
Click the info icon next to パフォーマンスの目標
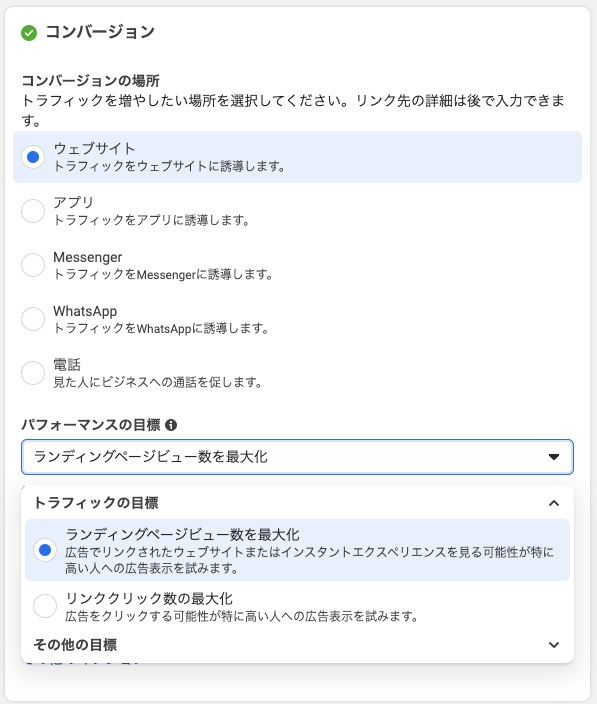click(x=171, y=425)
